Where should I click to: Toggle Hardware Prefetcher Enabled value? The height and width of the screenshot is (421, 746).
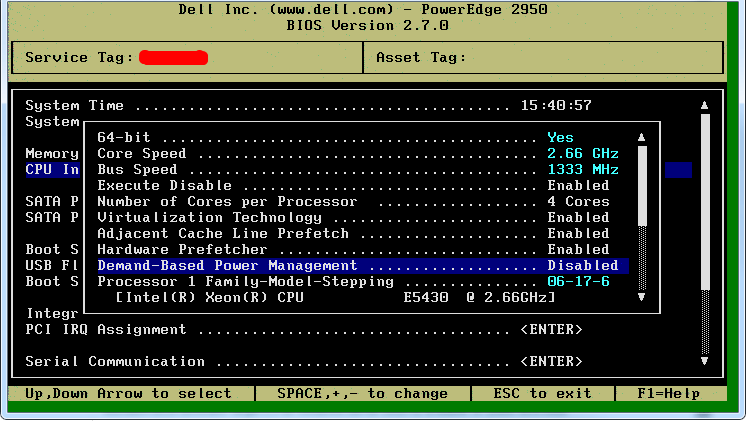(578, 249)
